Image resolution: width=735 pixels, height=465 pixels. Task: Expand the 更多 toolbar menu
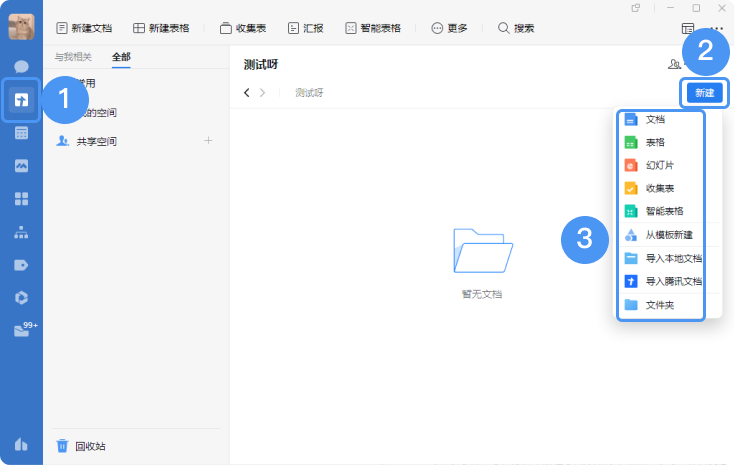click(449, 28)
